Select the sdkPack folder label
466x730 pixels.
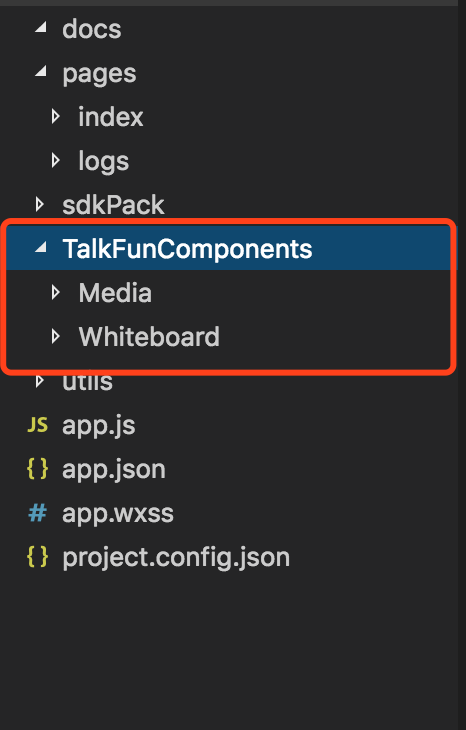pos(113,205)
